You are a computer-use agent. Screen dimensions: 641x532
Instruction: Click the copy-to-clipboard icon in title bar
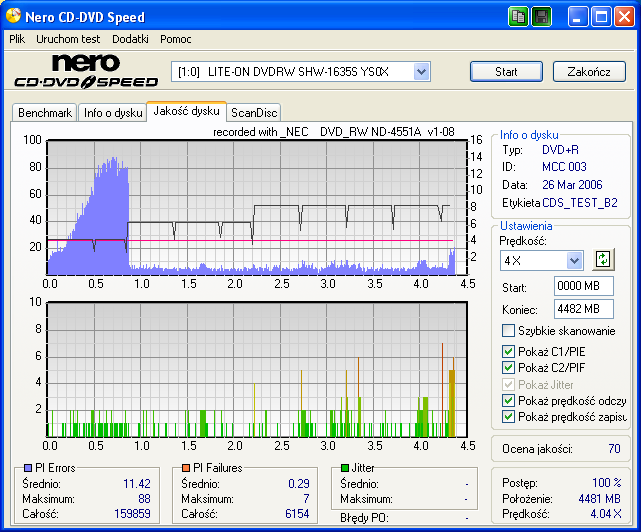coord(518,17)
